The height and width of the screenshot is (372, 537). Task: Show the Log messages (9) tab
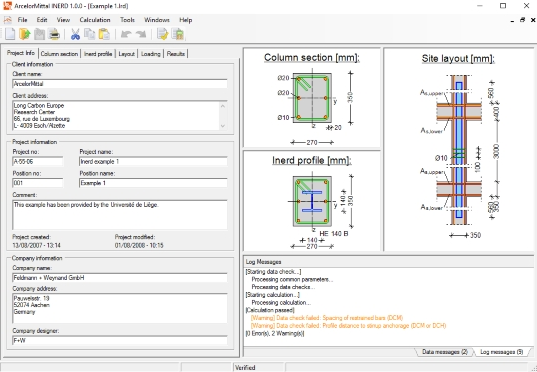coord(502,352)
